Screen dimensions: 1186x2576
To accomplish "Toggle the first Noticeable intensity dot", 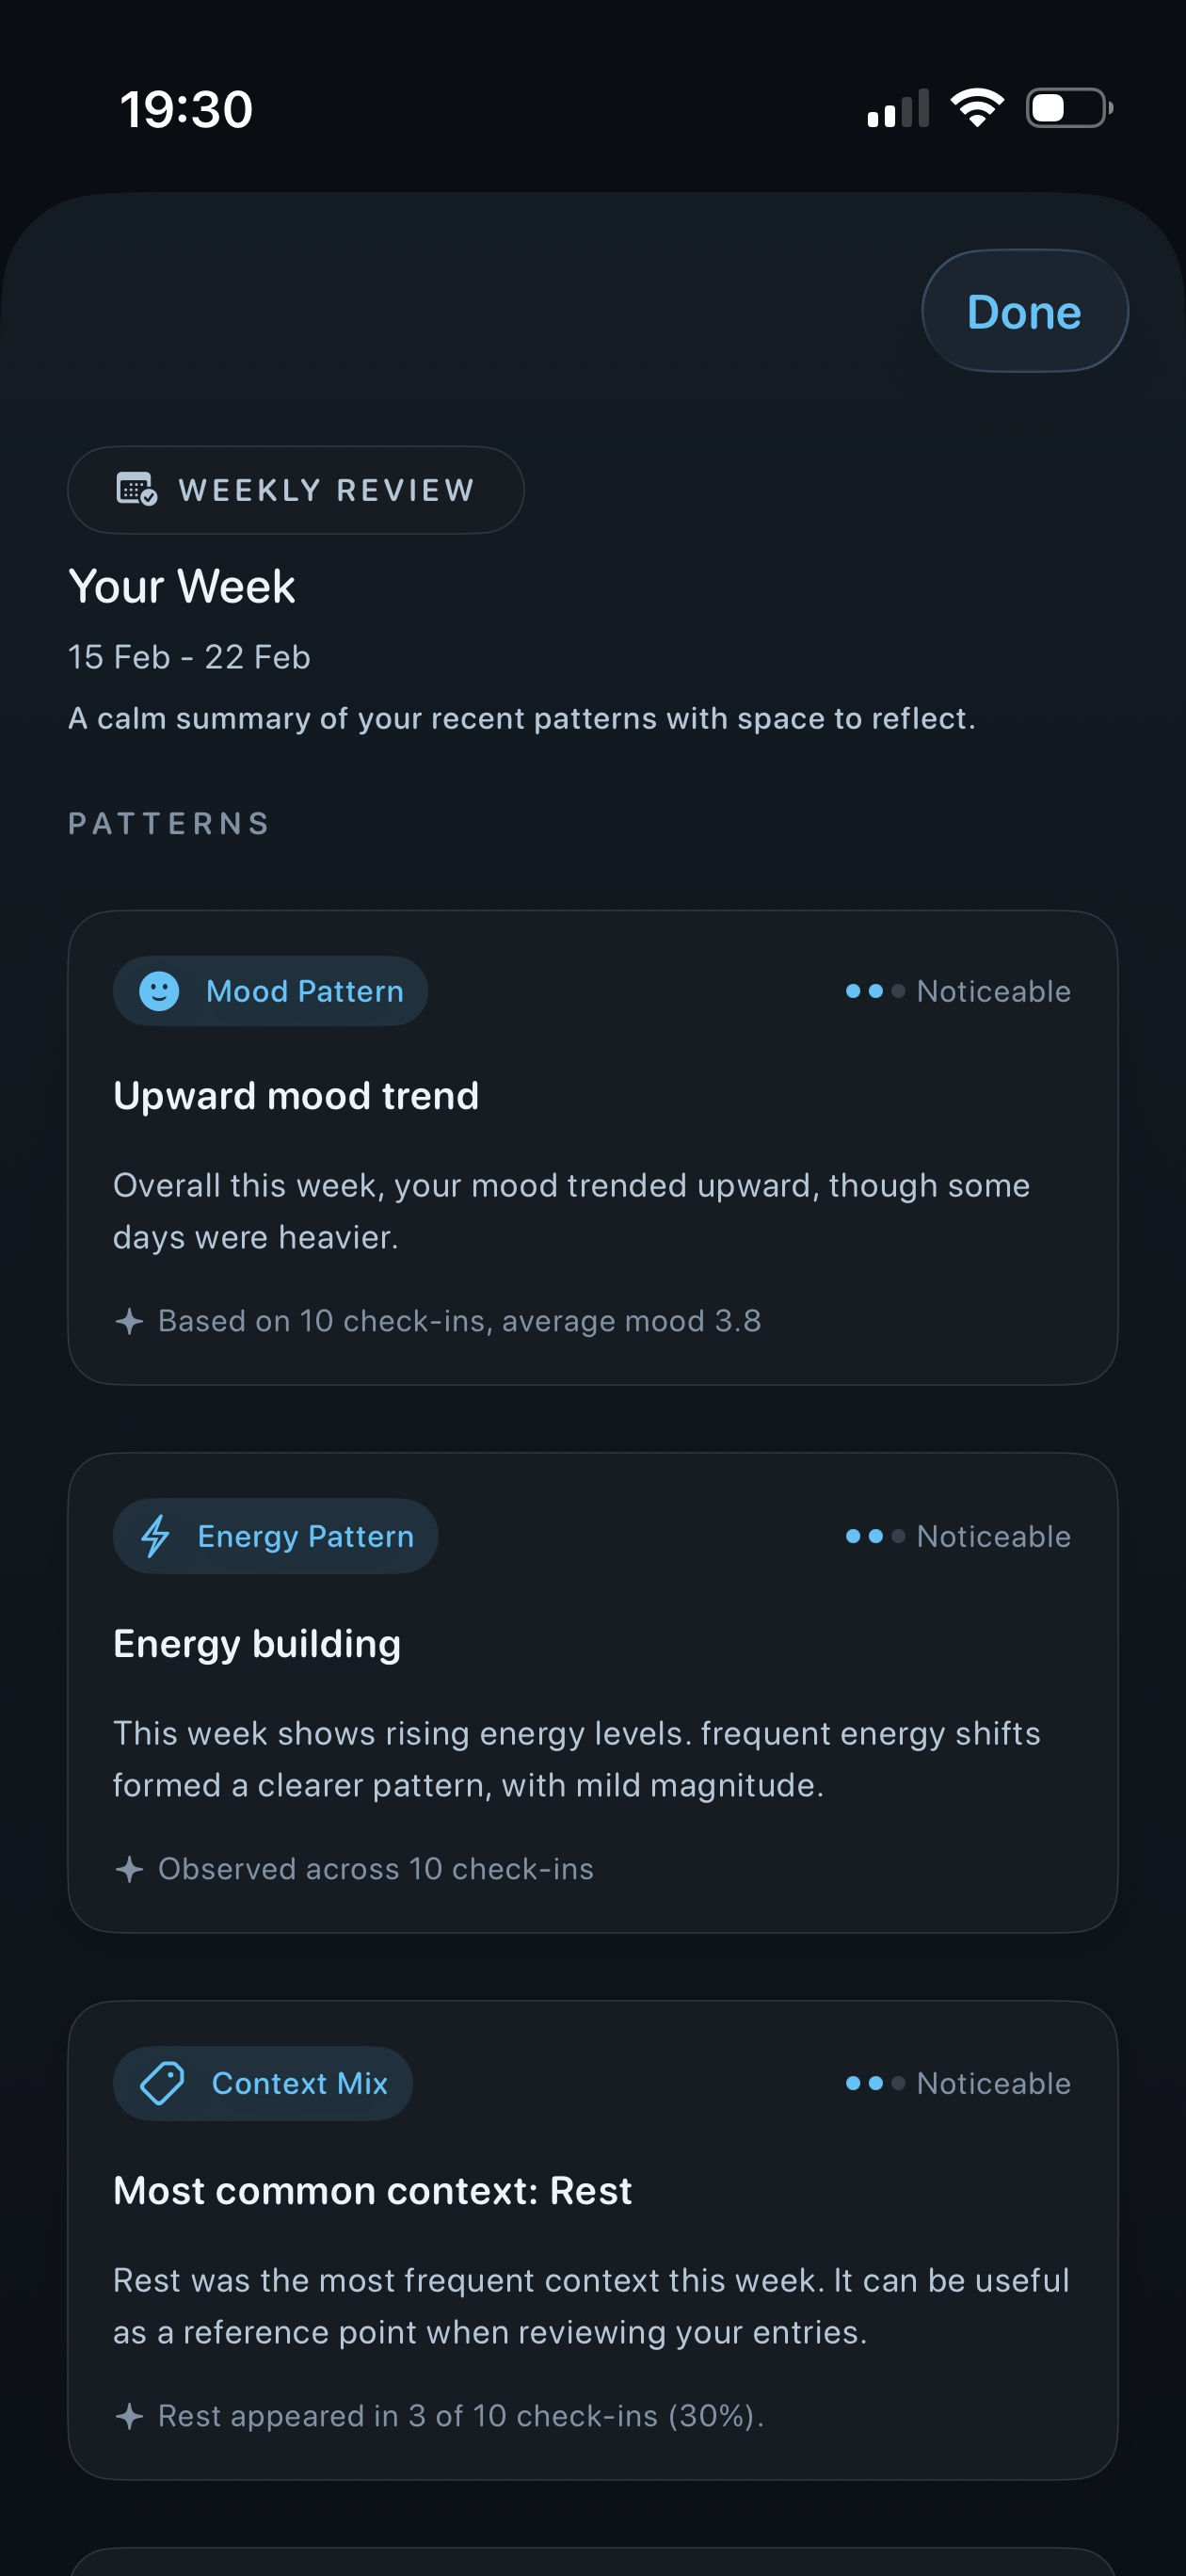I will [855, 991].
